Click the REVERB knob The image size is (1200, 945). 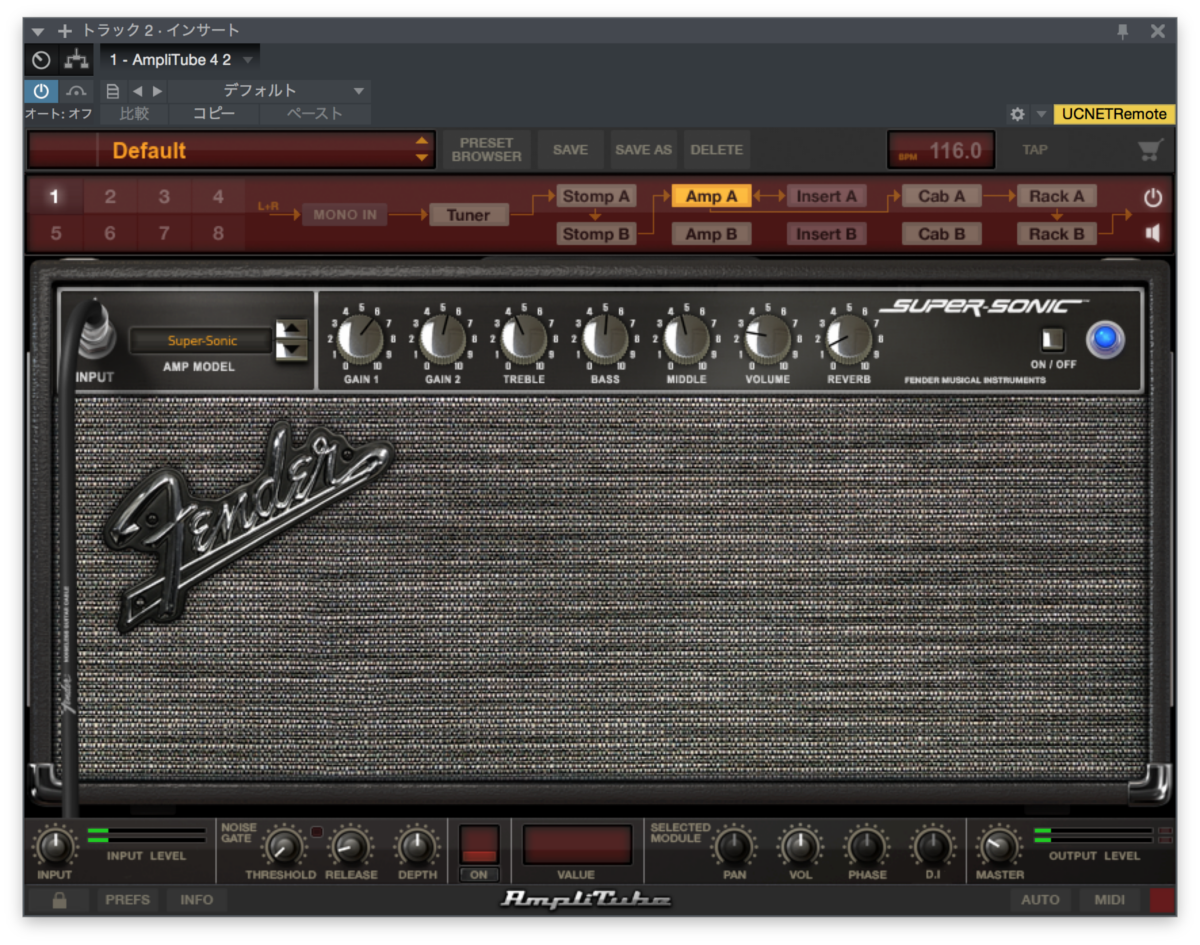pyautogui.click(x=848, y=338)
